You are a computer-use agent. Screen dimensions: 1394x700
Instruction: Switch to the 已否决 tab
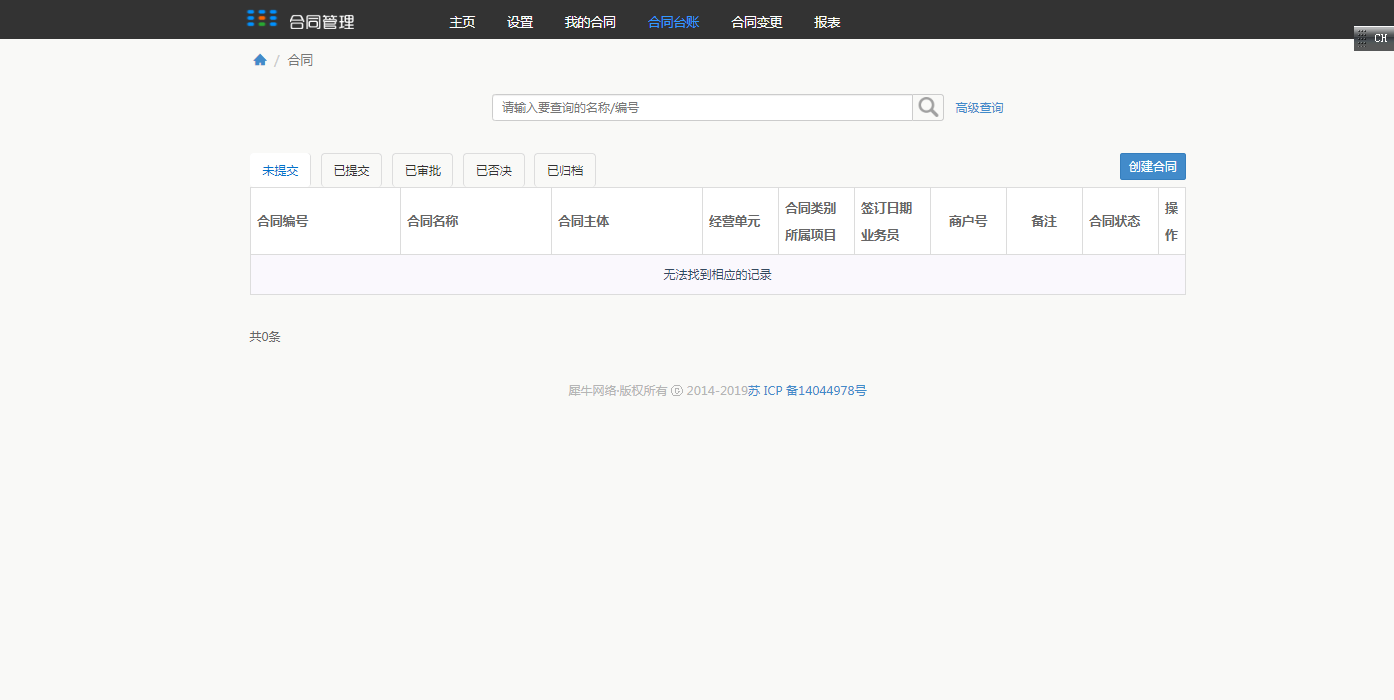pyautogui.click(x=493, y=171)
